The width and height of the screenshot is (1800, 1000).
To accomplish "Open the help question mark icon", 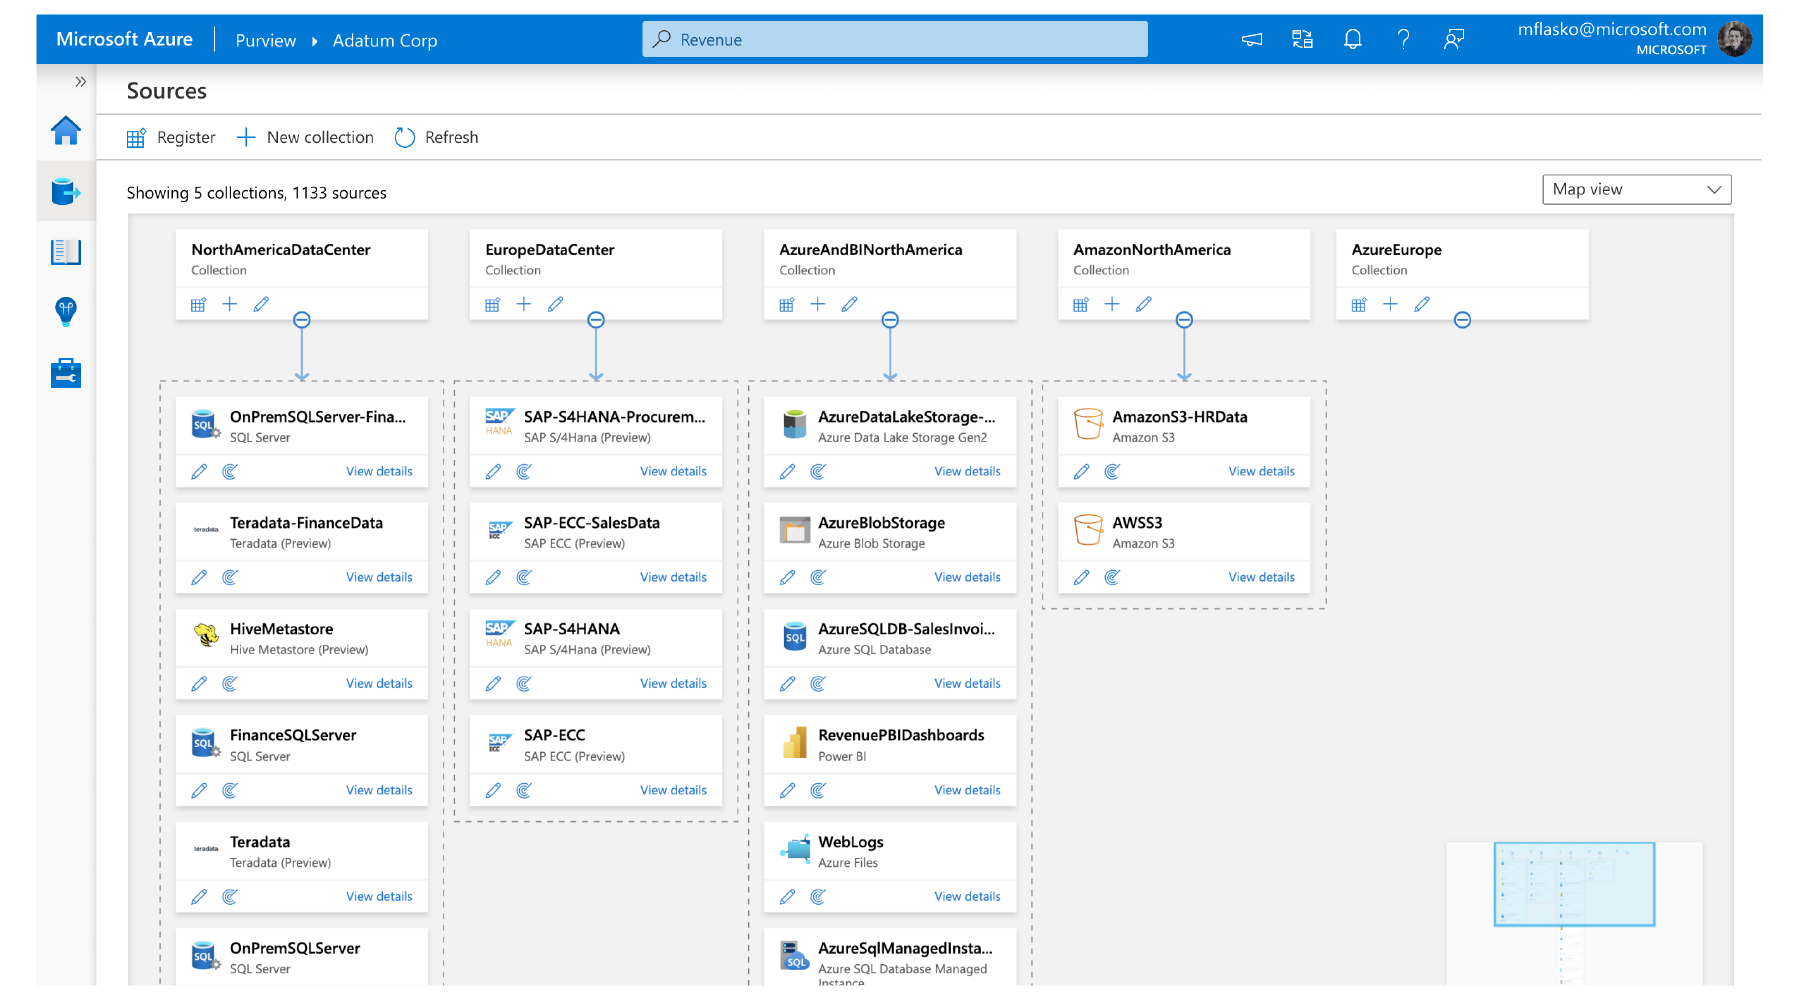I will coord(1403,40).
